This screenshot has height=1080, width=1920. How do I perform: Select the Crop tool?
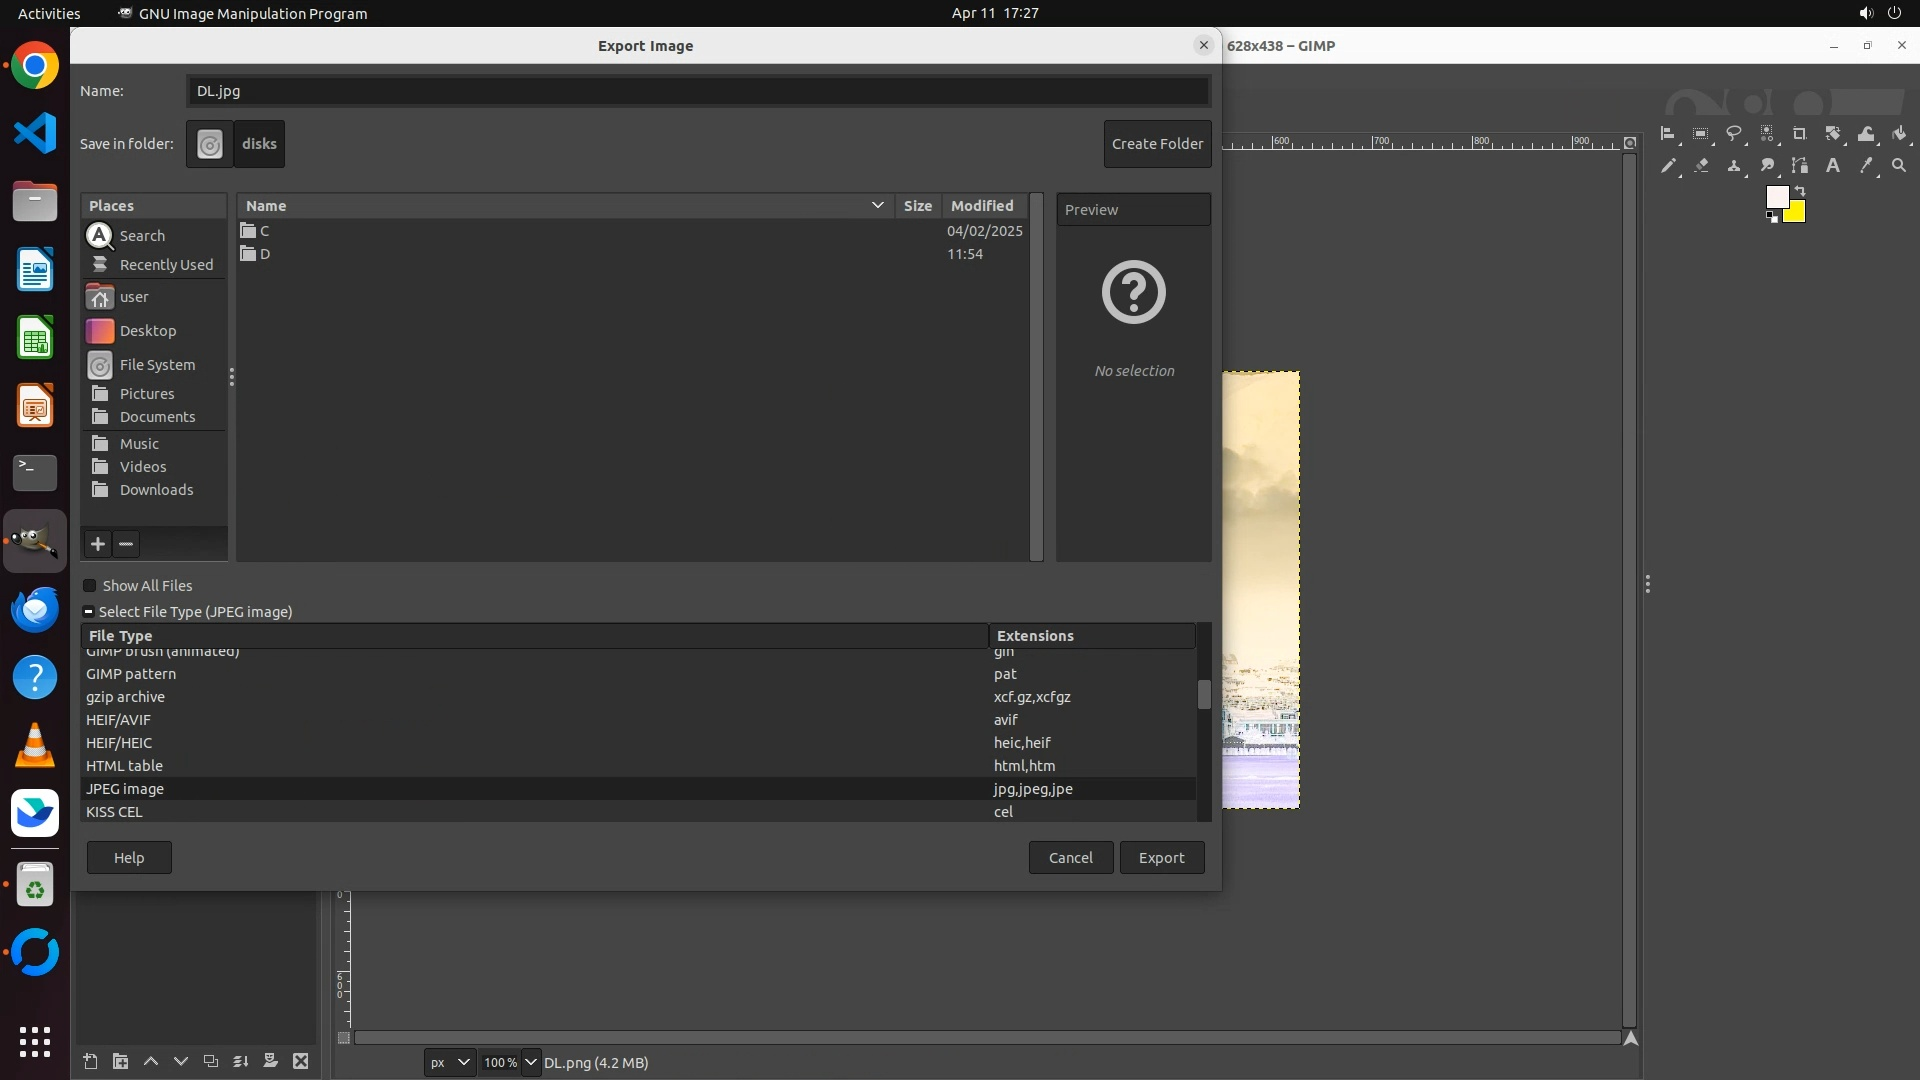(1800, 134)
